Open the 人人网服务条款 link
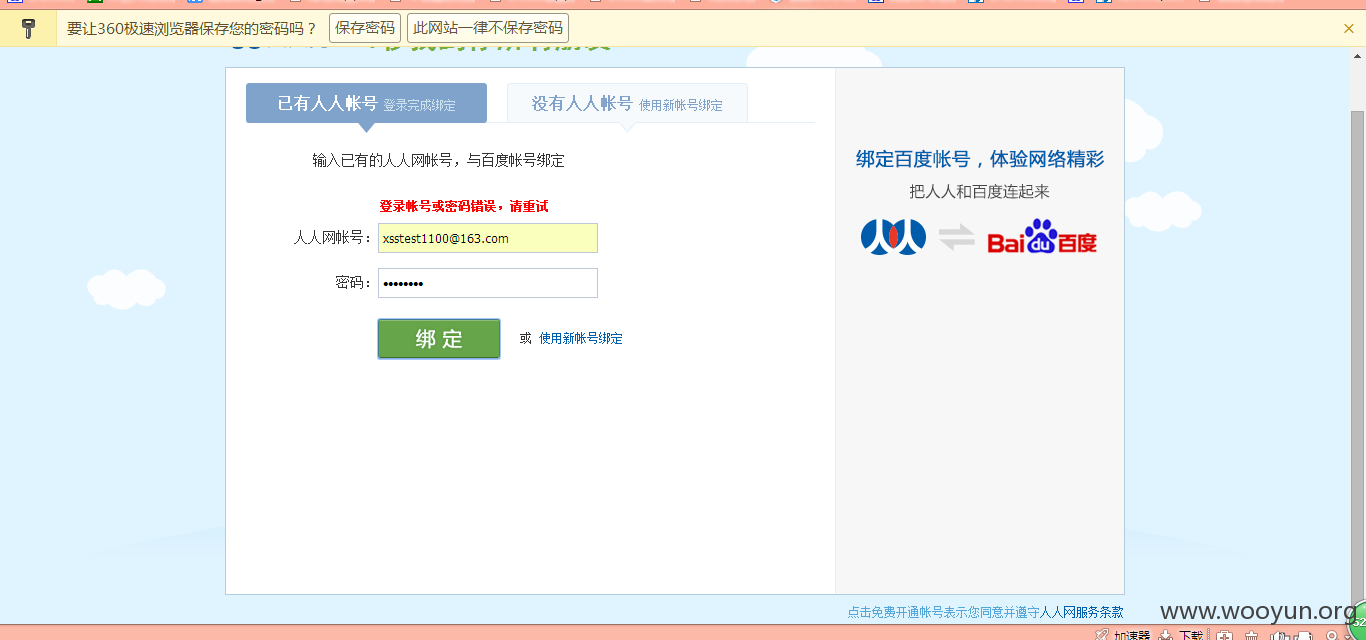 point(1082,612)
